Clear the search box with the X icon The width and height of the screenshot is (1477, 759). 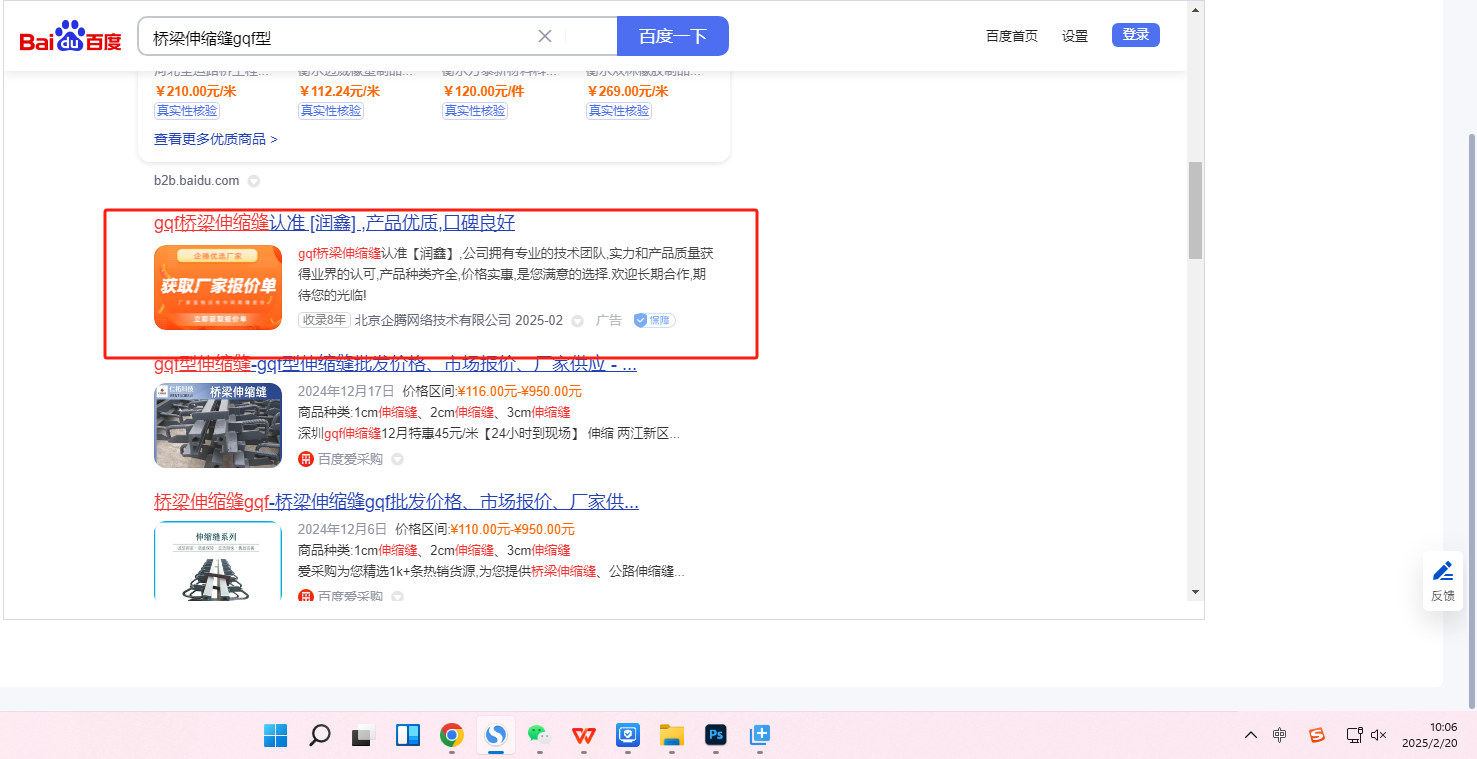[545, 37]
